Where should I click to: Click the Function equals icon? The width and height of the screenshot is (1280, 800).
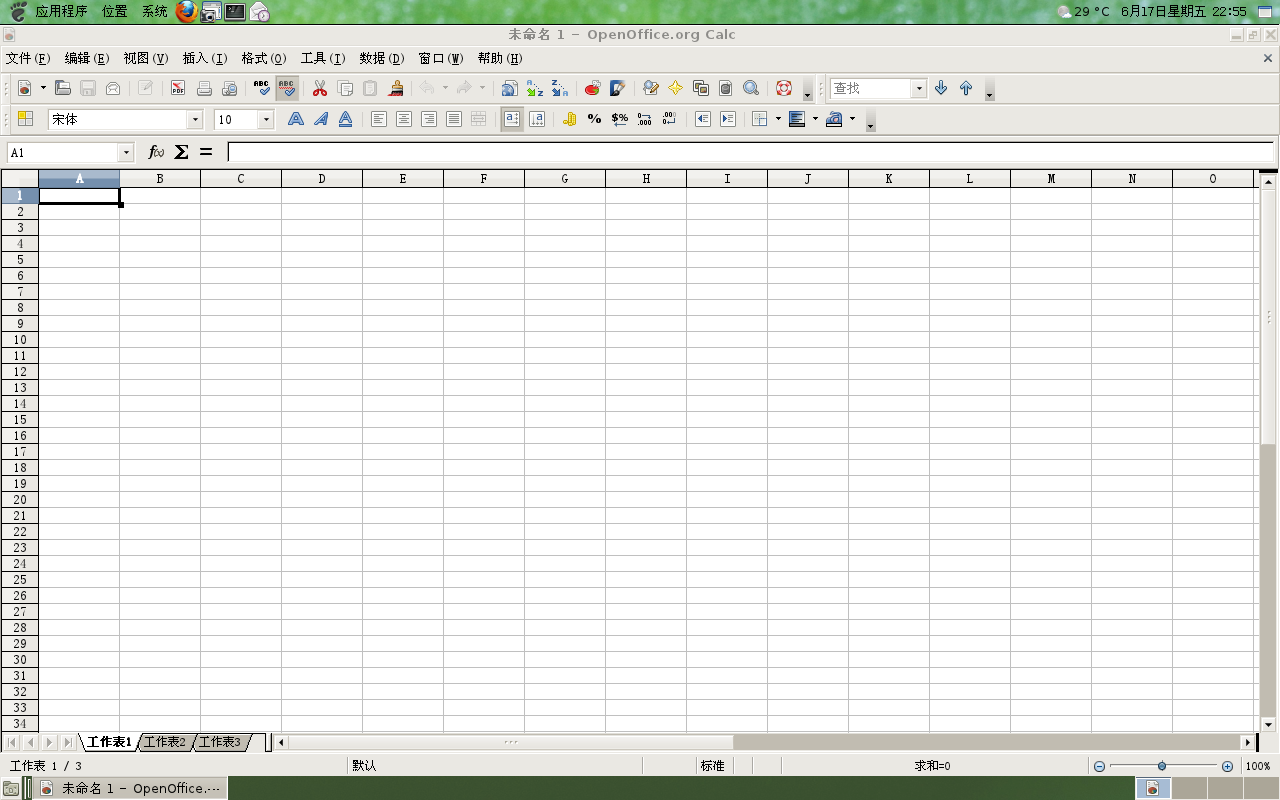206,152
